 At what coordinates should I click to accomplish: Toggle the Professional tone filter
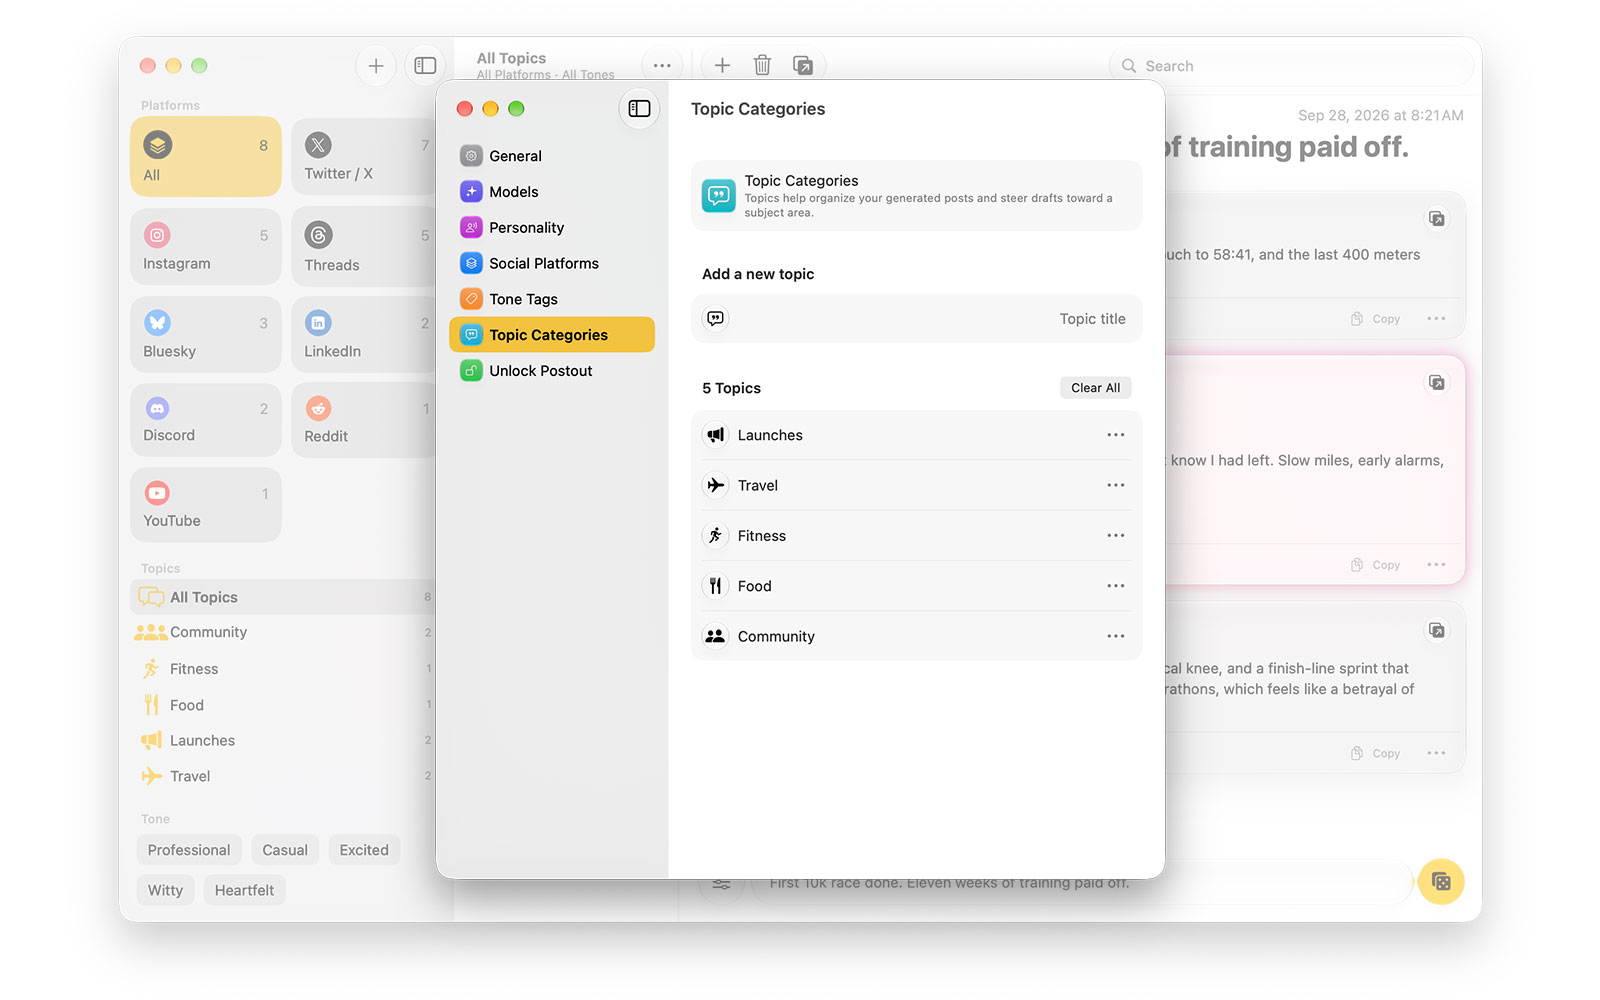(189, 850)
